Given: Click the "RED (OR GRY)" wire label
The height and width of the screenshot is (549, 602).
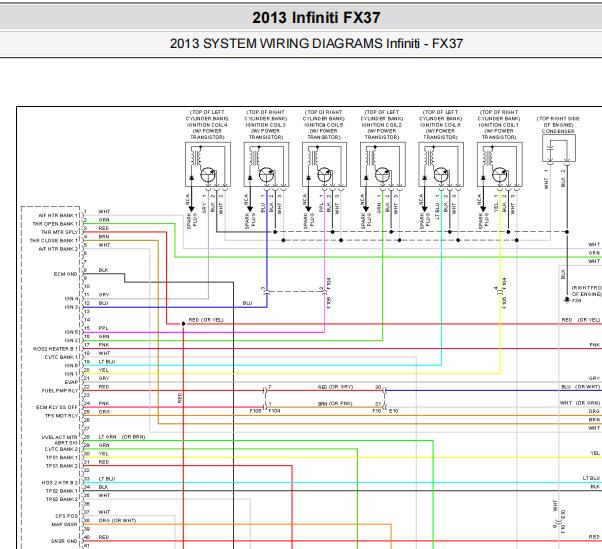Looking at the screenshot, I should (335, 387).
